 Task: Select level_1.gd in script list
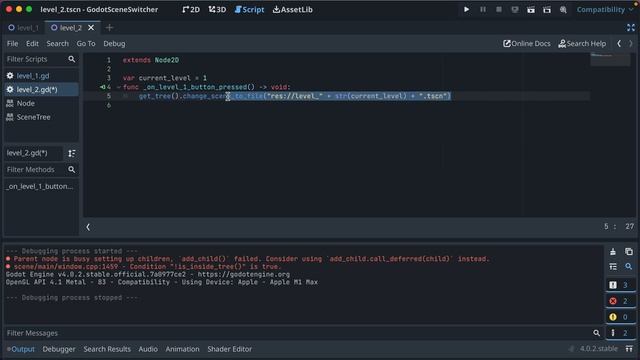[41, 76]
